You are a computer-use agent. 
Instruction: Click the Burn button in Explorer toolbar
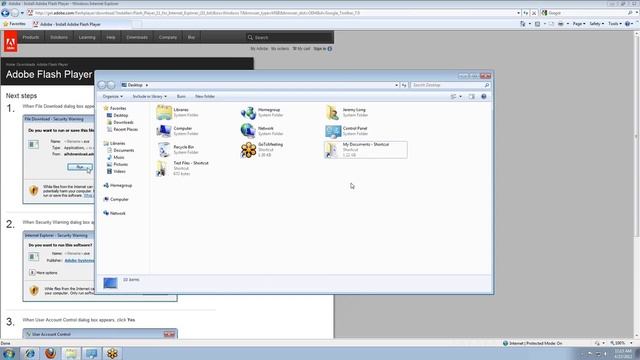[x=181, y=96]
